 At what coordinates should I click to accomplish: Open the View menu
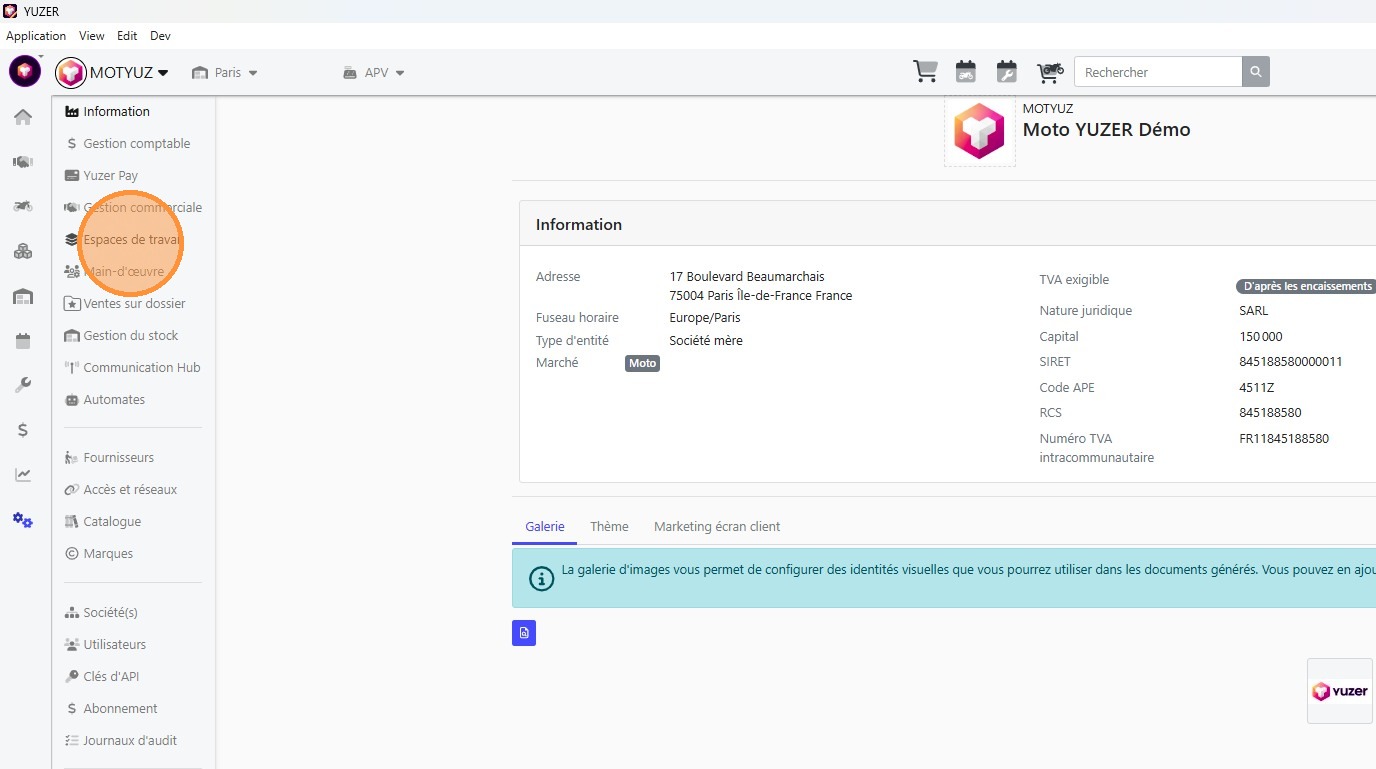click(x=92, y=36)
